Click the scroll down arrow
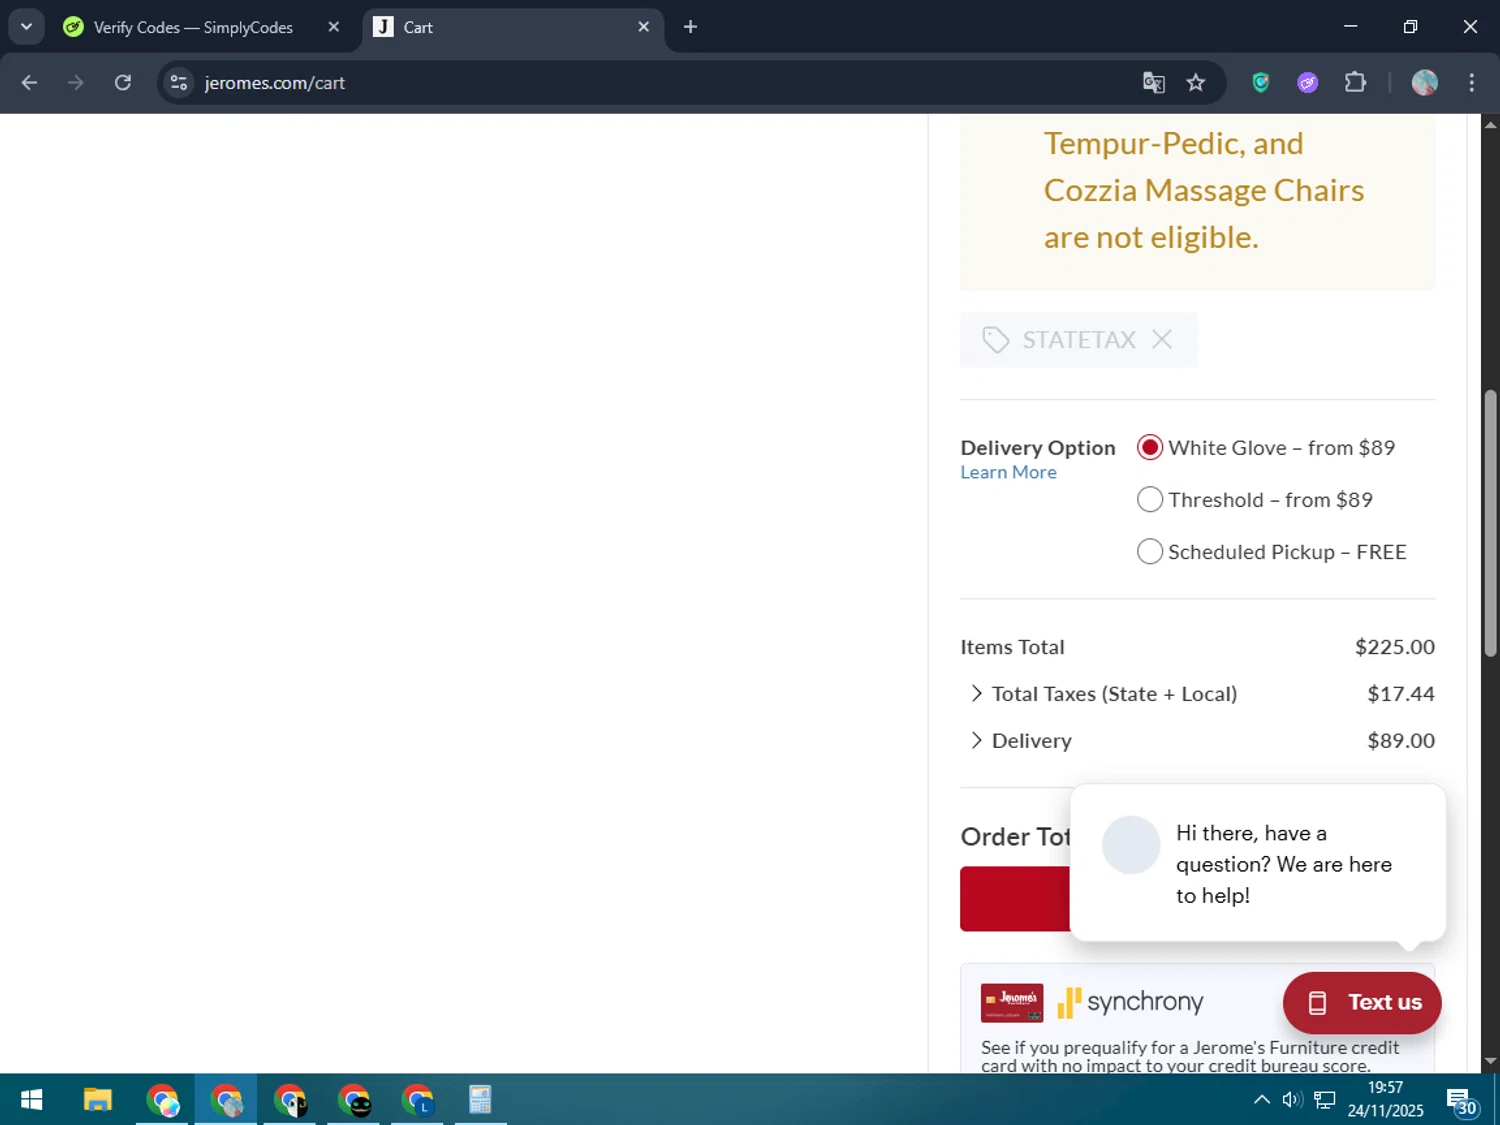This screenshot has width=1500, height=1125. 1490,1061
